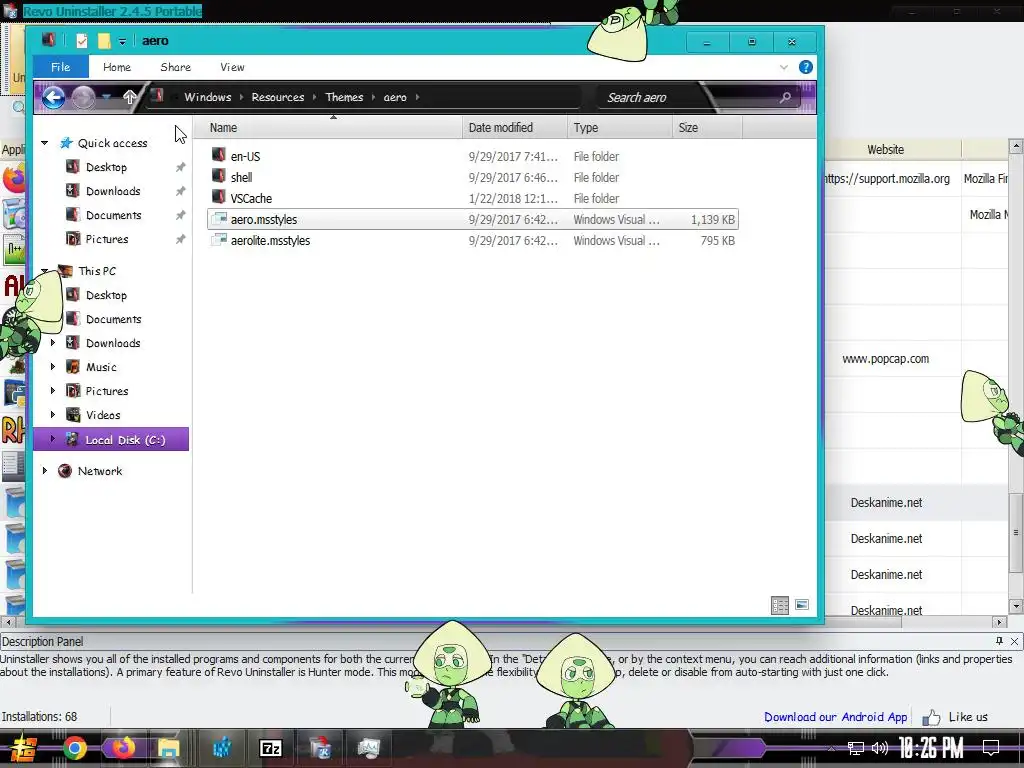Select Themes in the address breadcrumb
This screenshot has height=768, width=1024.
click(x=344, y=97)
